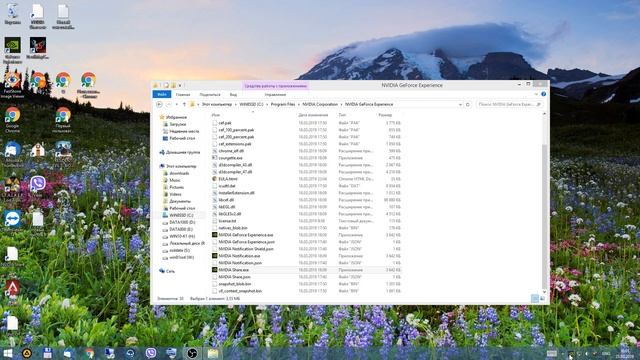640x360 pixels.
Task: Open Viber from the taskbar
Action: pyautogui.click(x=151, y=353)
